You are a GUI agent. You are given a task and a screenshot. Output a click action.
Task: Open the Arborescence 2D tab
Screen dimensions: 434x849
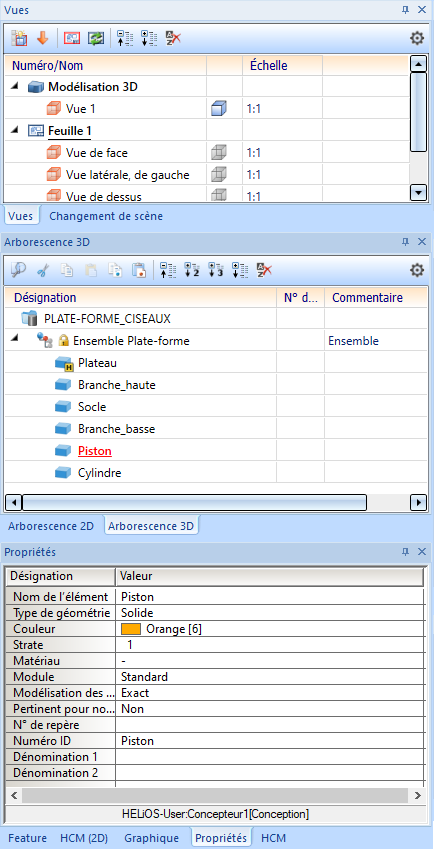(x=51, y=526)
